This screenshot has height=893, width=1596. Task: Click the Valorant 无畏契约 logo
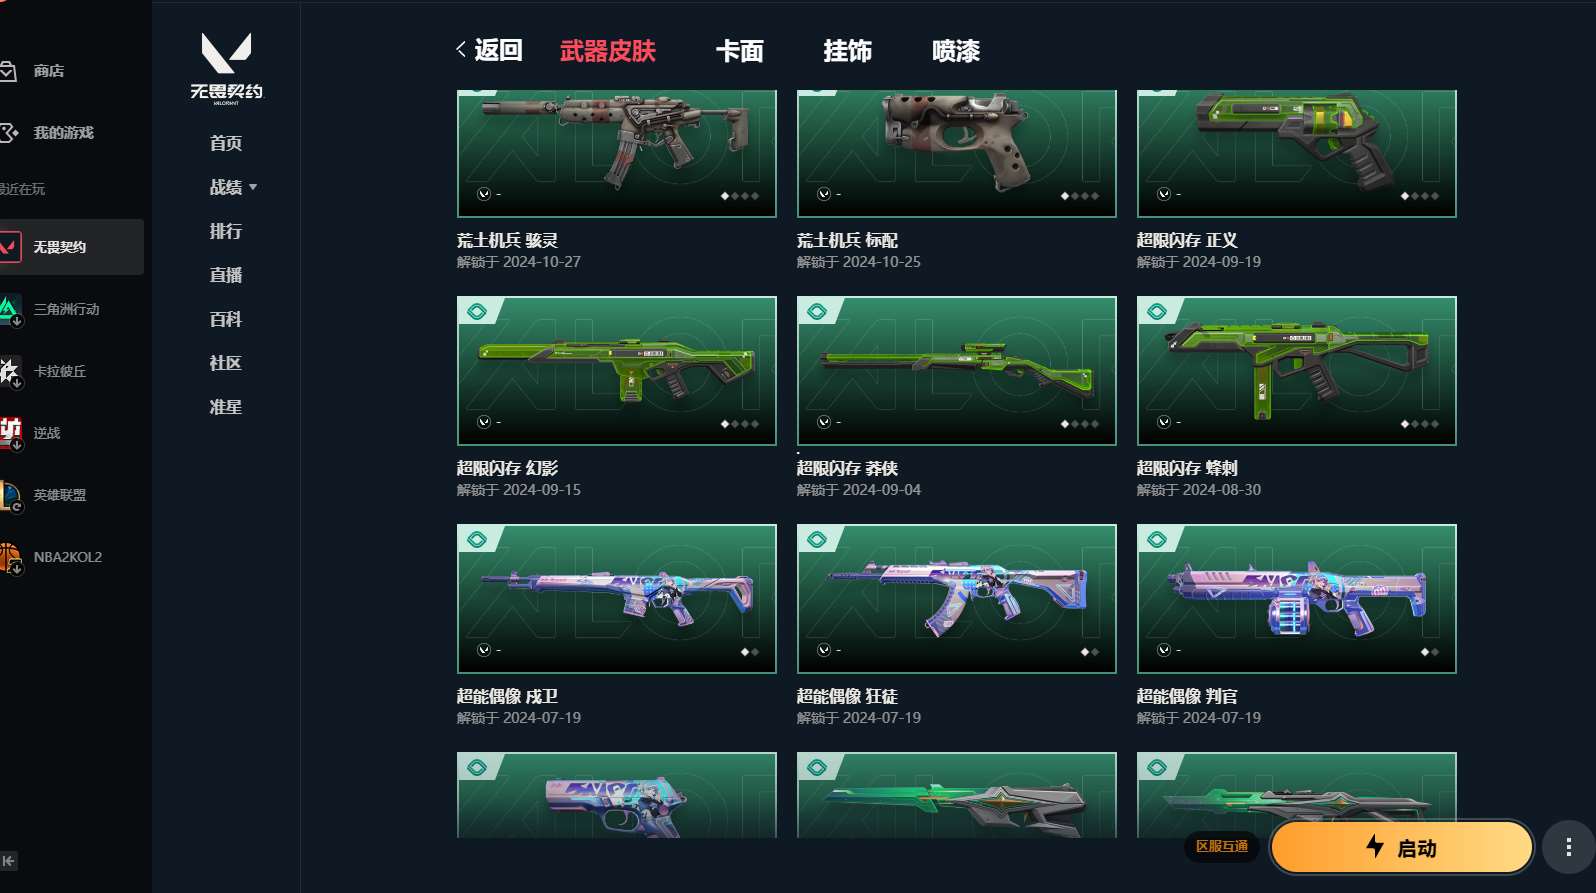click(226, 67)
